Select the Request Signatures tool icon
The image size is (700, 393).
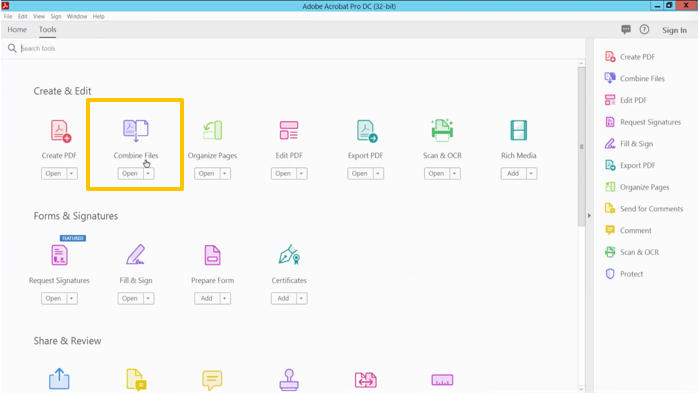[x=59, y=255]
